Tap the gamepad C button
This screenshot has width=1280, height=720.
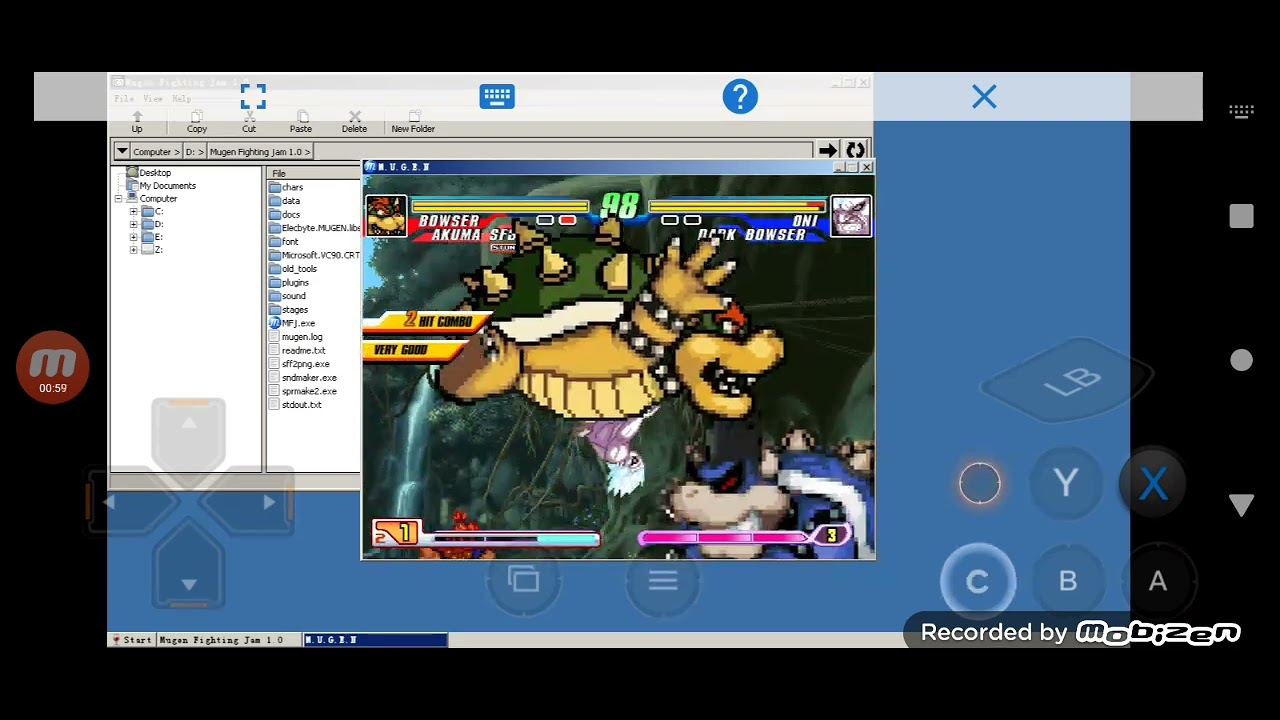tap(978, 581)
